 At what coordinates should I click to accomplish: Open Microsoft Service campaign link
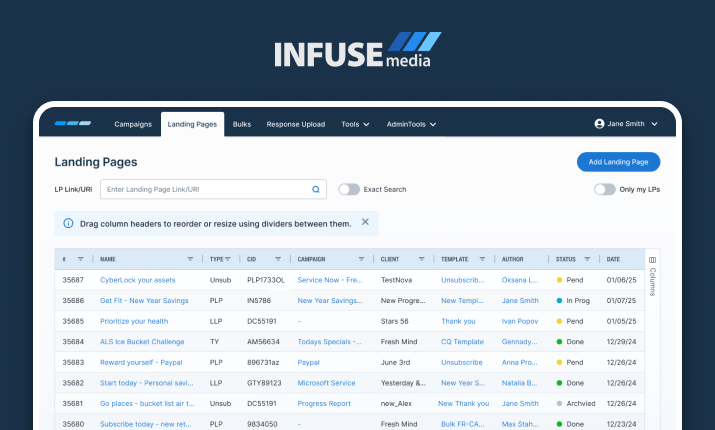326,383
